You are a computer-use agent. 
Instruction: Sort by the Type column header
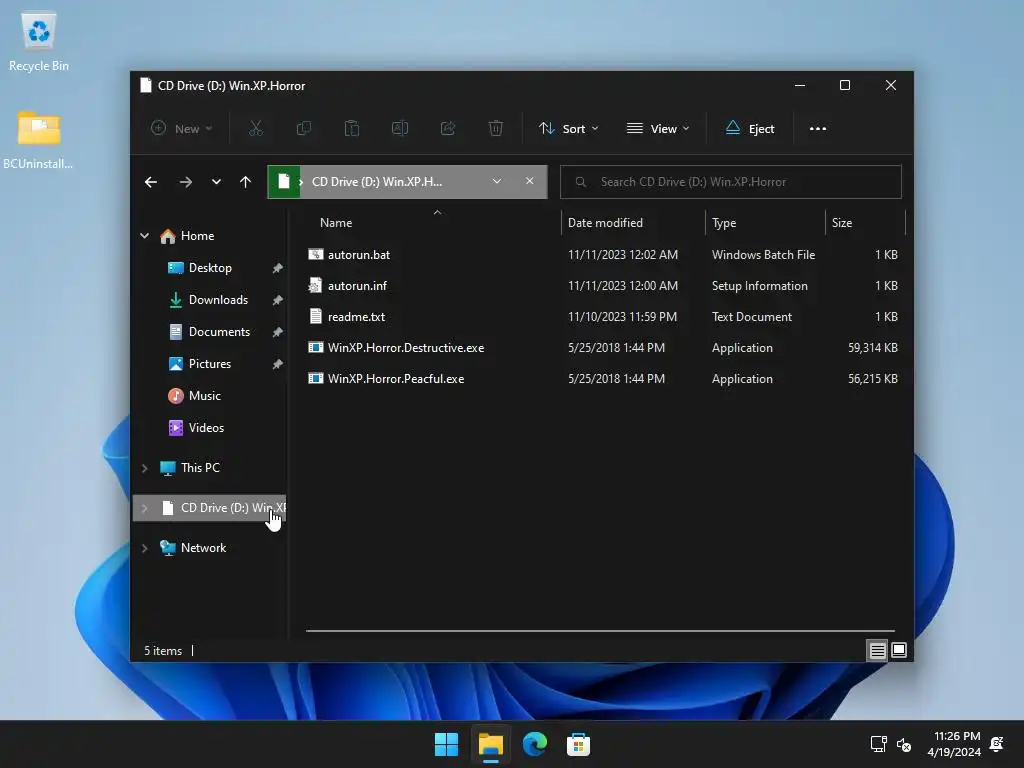click(x=724, y=223)
